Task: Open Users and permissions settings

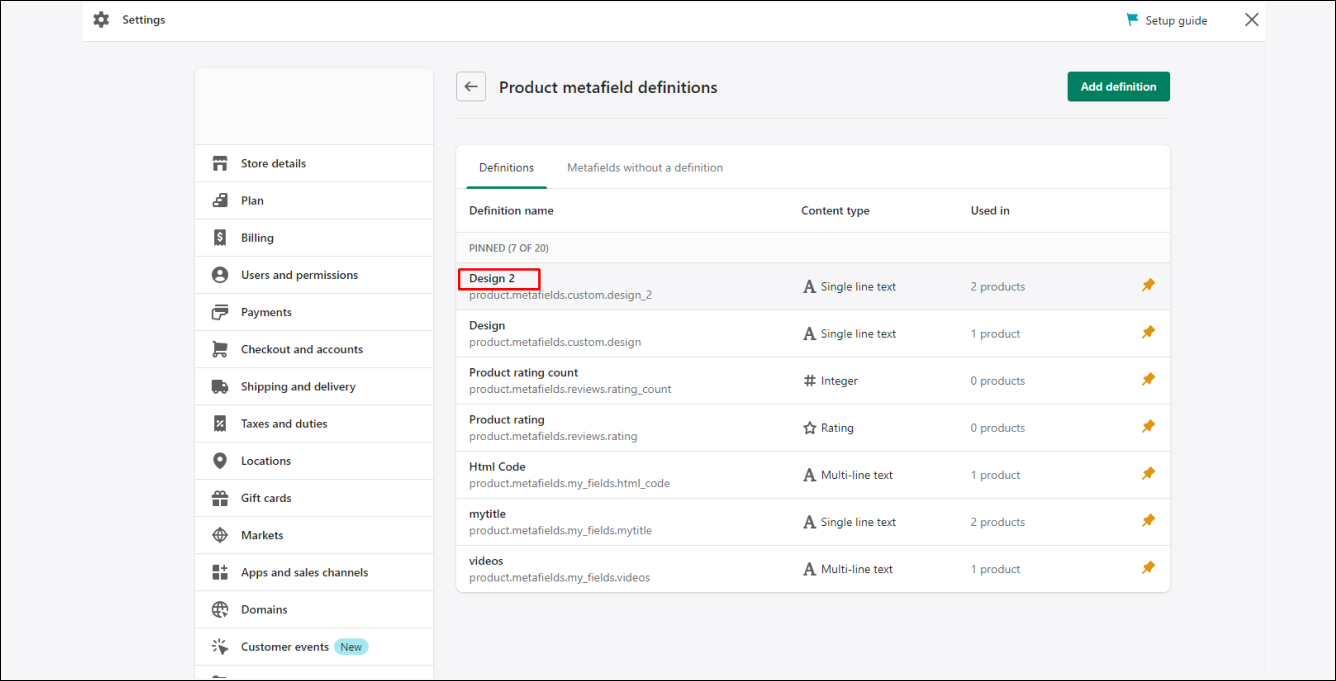Action: [314, 275]
